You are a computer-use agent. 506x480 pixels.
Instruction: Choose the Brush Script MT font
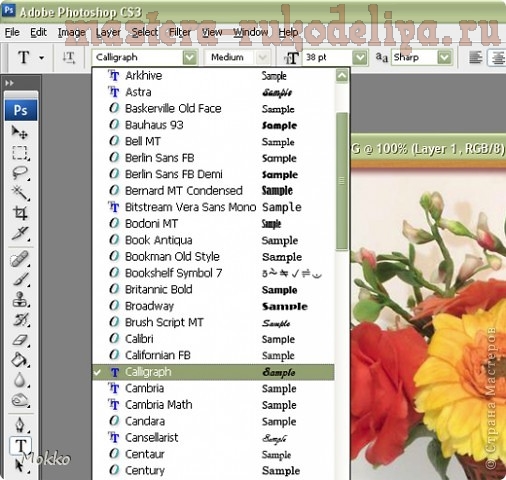click(x=213, y=322)
